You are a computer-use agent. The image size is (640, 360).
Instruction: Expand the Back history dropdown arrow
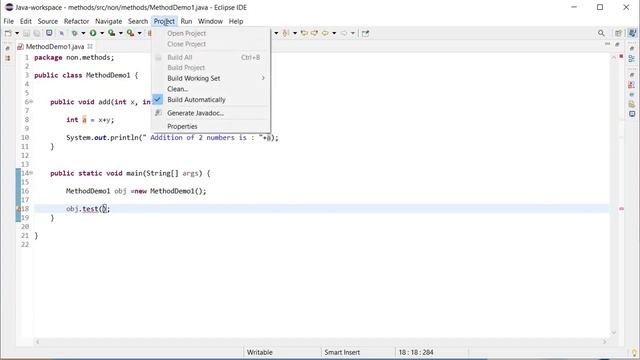333,33
